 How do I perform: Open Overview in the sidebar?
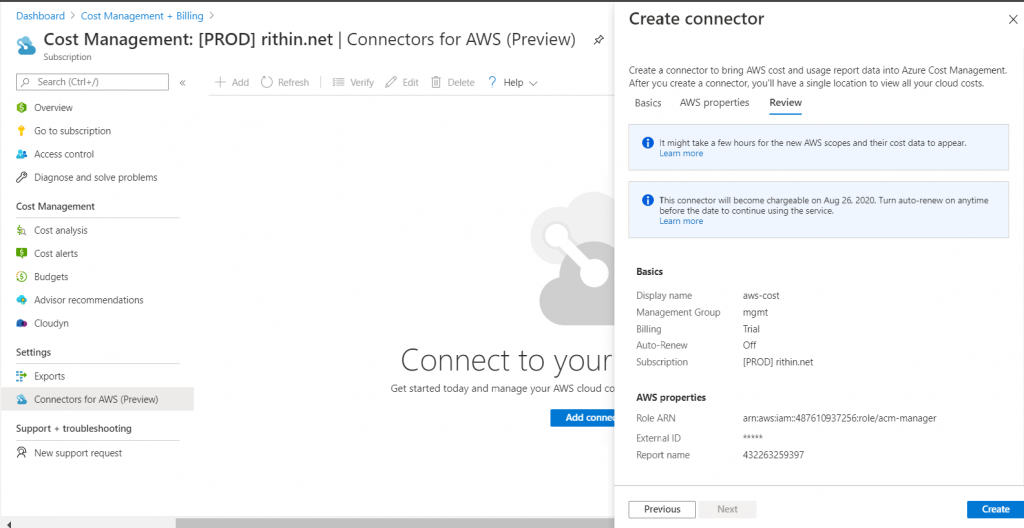click(53, 108)
